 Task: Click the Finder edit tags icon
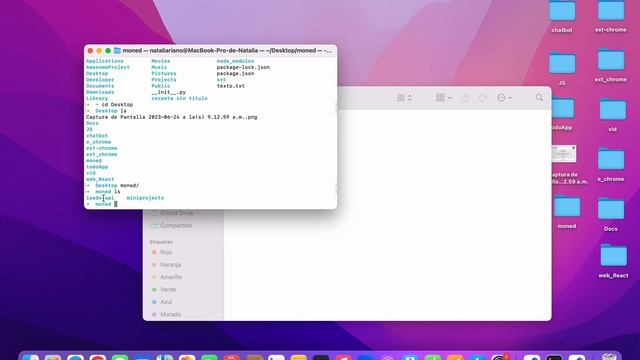coord(482,98)
